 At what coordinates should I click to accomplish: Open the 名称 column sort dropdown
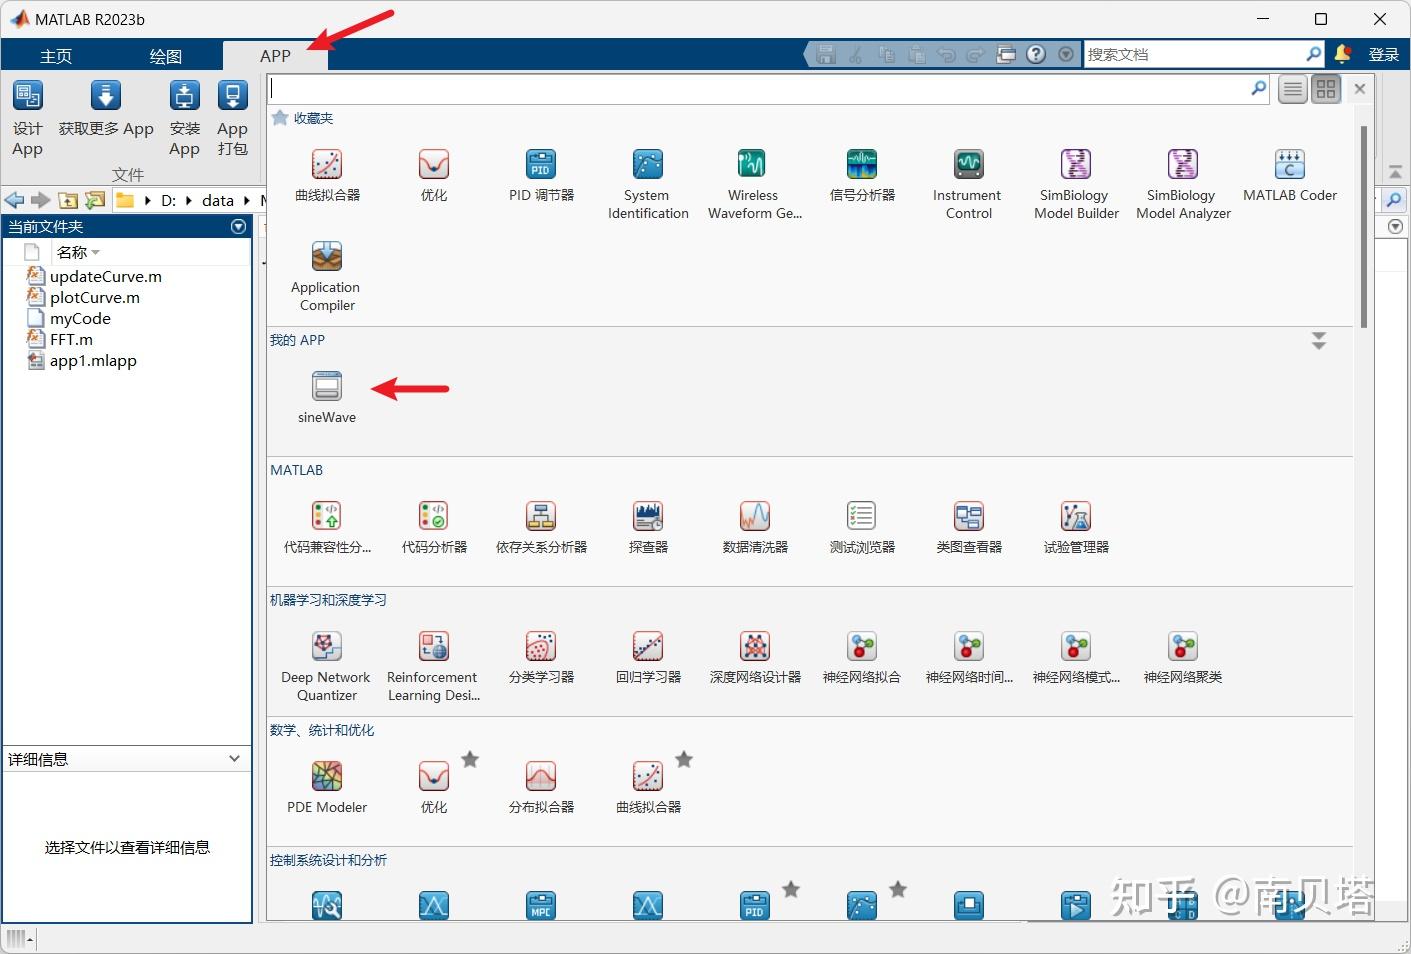tap(94, 252)
